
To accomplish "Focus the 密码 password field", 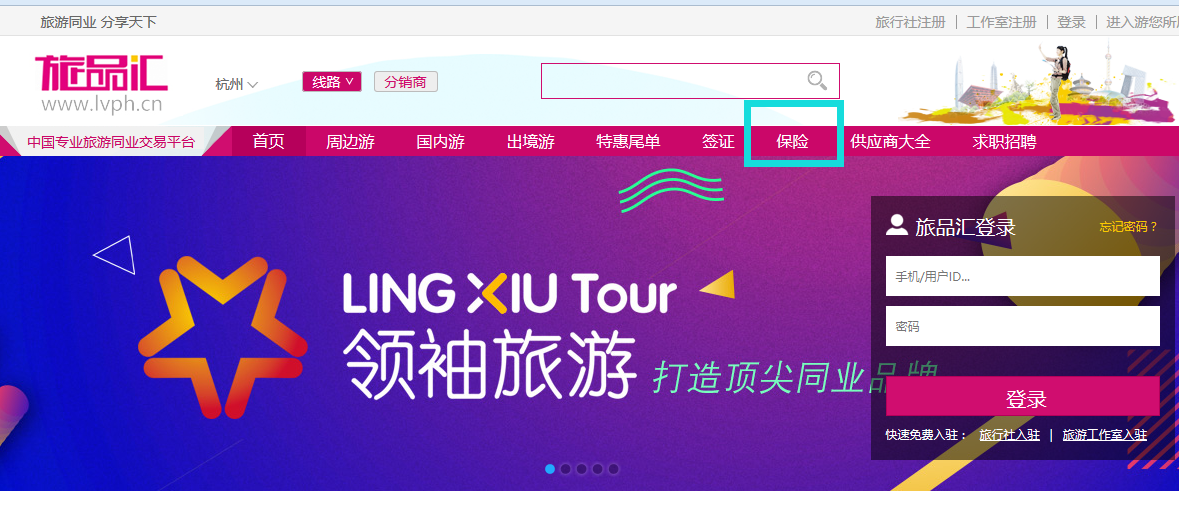I will pyautogui.click(x=1023, y=326).
